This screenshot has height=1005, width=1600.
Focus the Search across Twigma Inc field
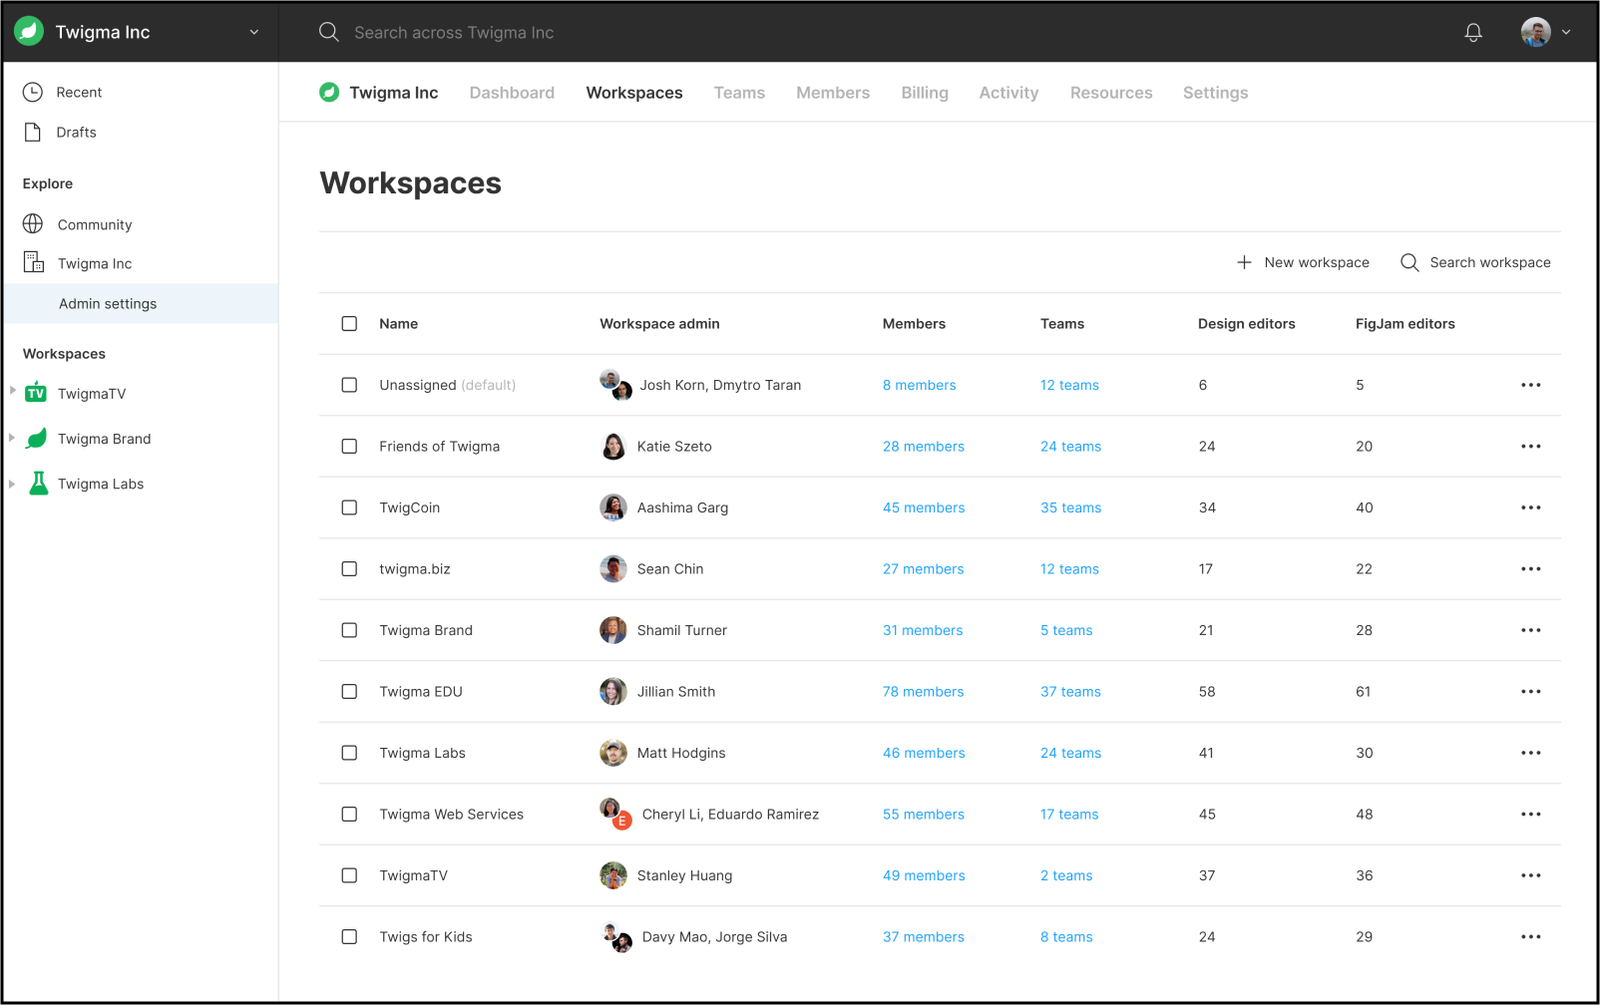tap(454, 32)
